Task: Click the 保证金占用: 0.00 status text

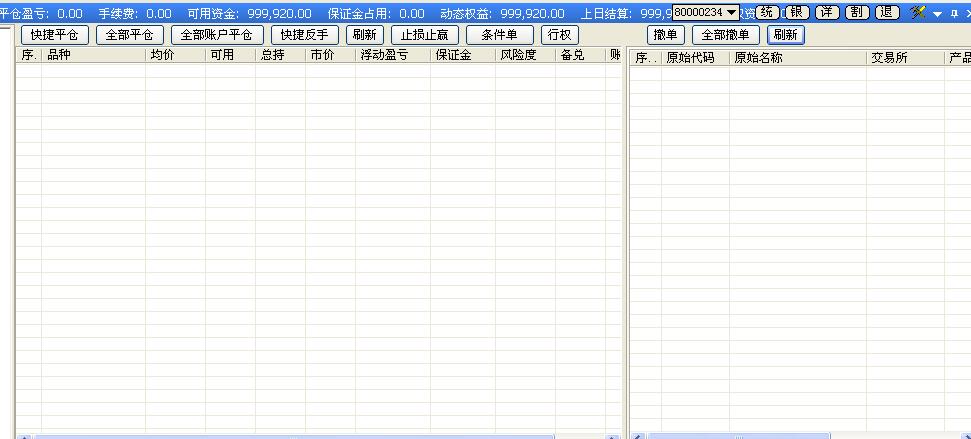Action: coord(377,14)
